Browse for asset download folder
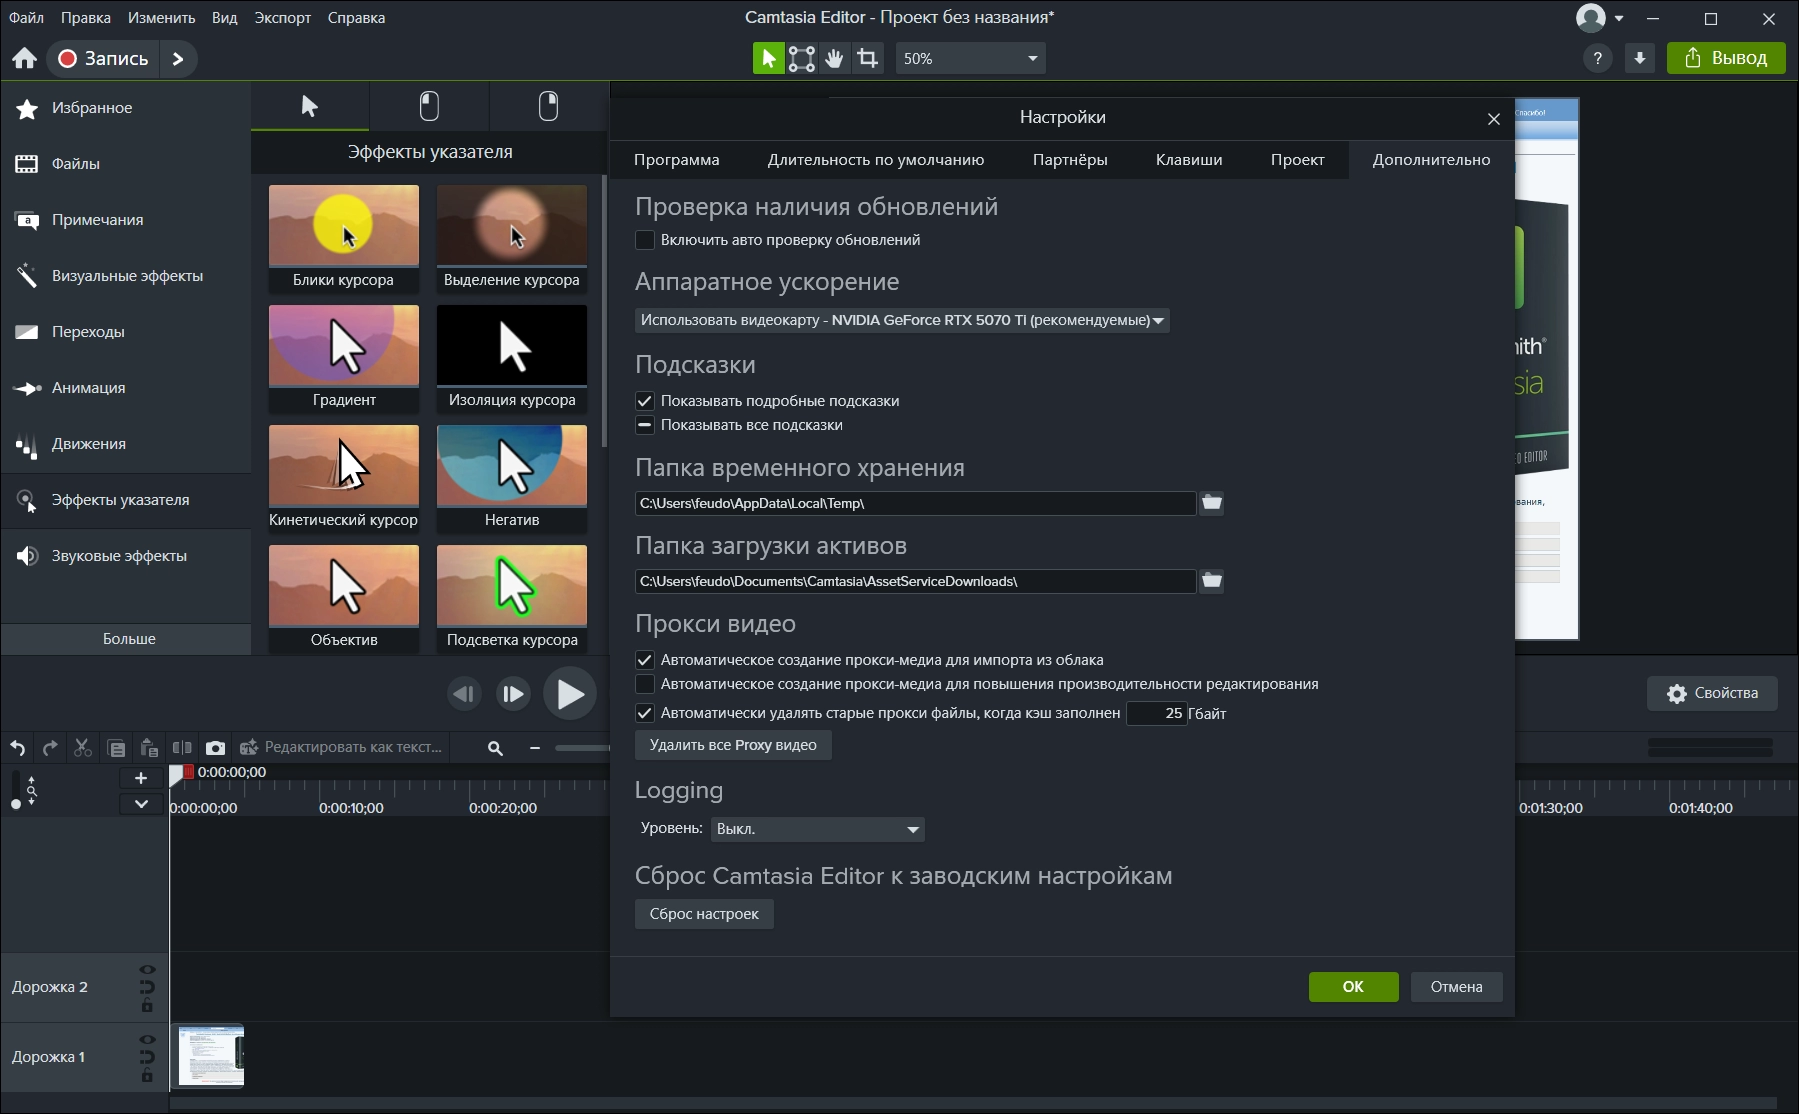Viewport: 1799px width, 1114px height. pyautogui.click(x=1211, y=581)
